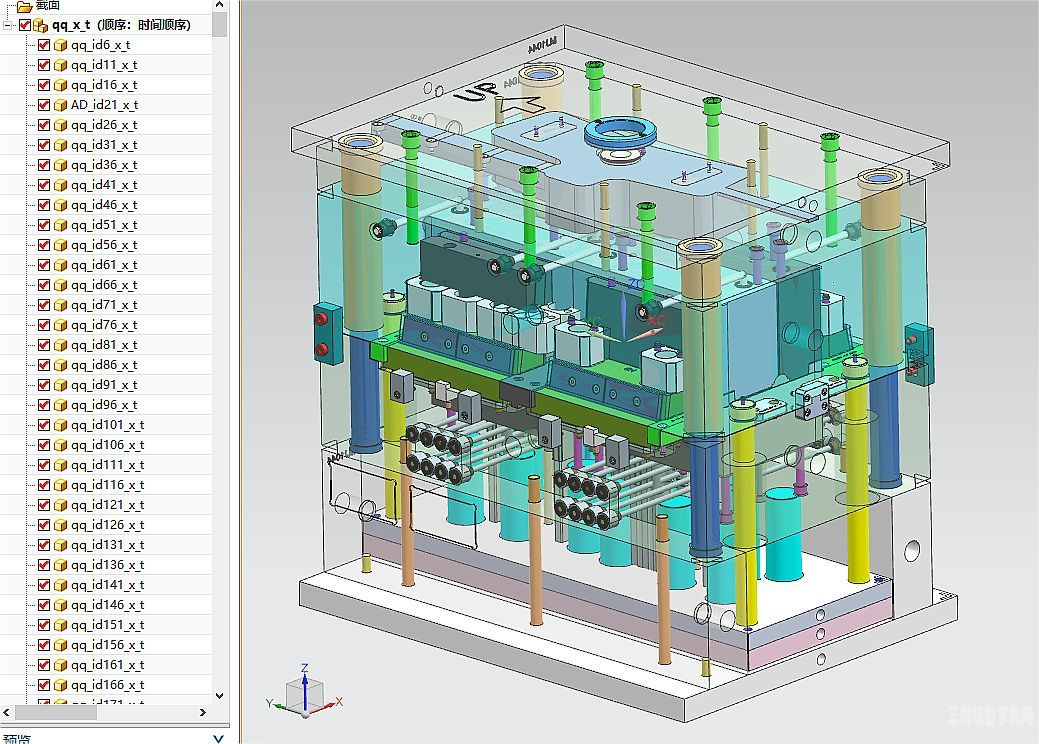Click the part icon of qq_id71_x_t
1039x744 pixels.
(60, 305)
